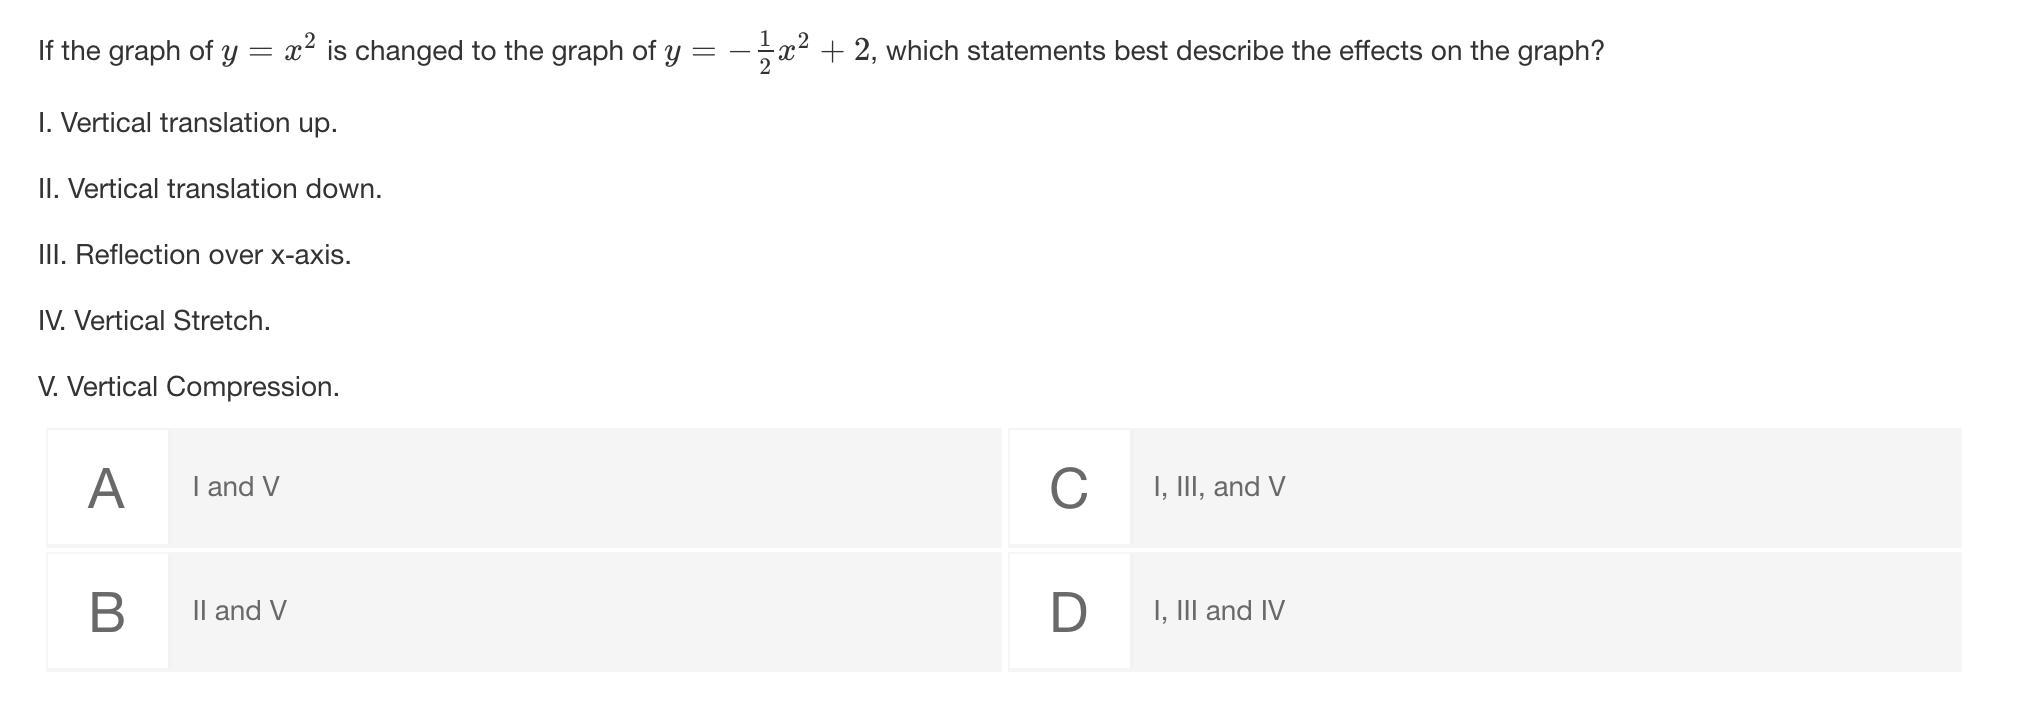This screenshot has height=708, width=2044.
Task: Click the "II and V" answer text
Action: click(239, 611)
